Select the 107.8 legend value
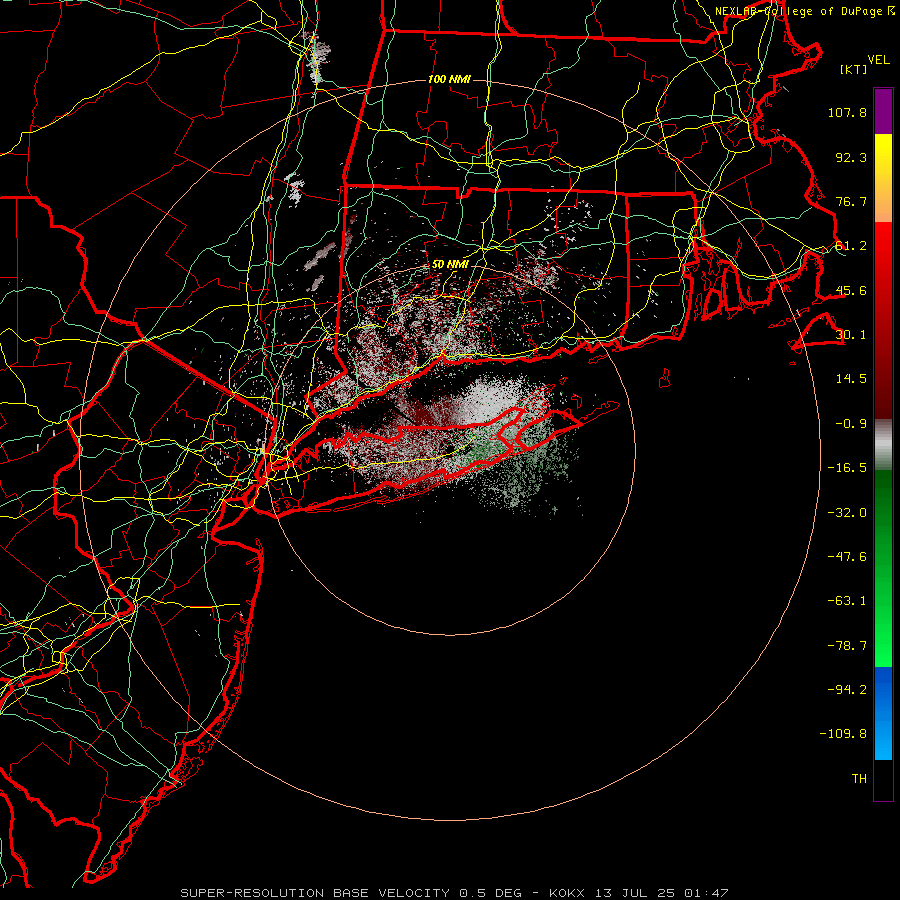This screenshot has height=900, width=900. tap(847, 112)
